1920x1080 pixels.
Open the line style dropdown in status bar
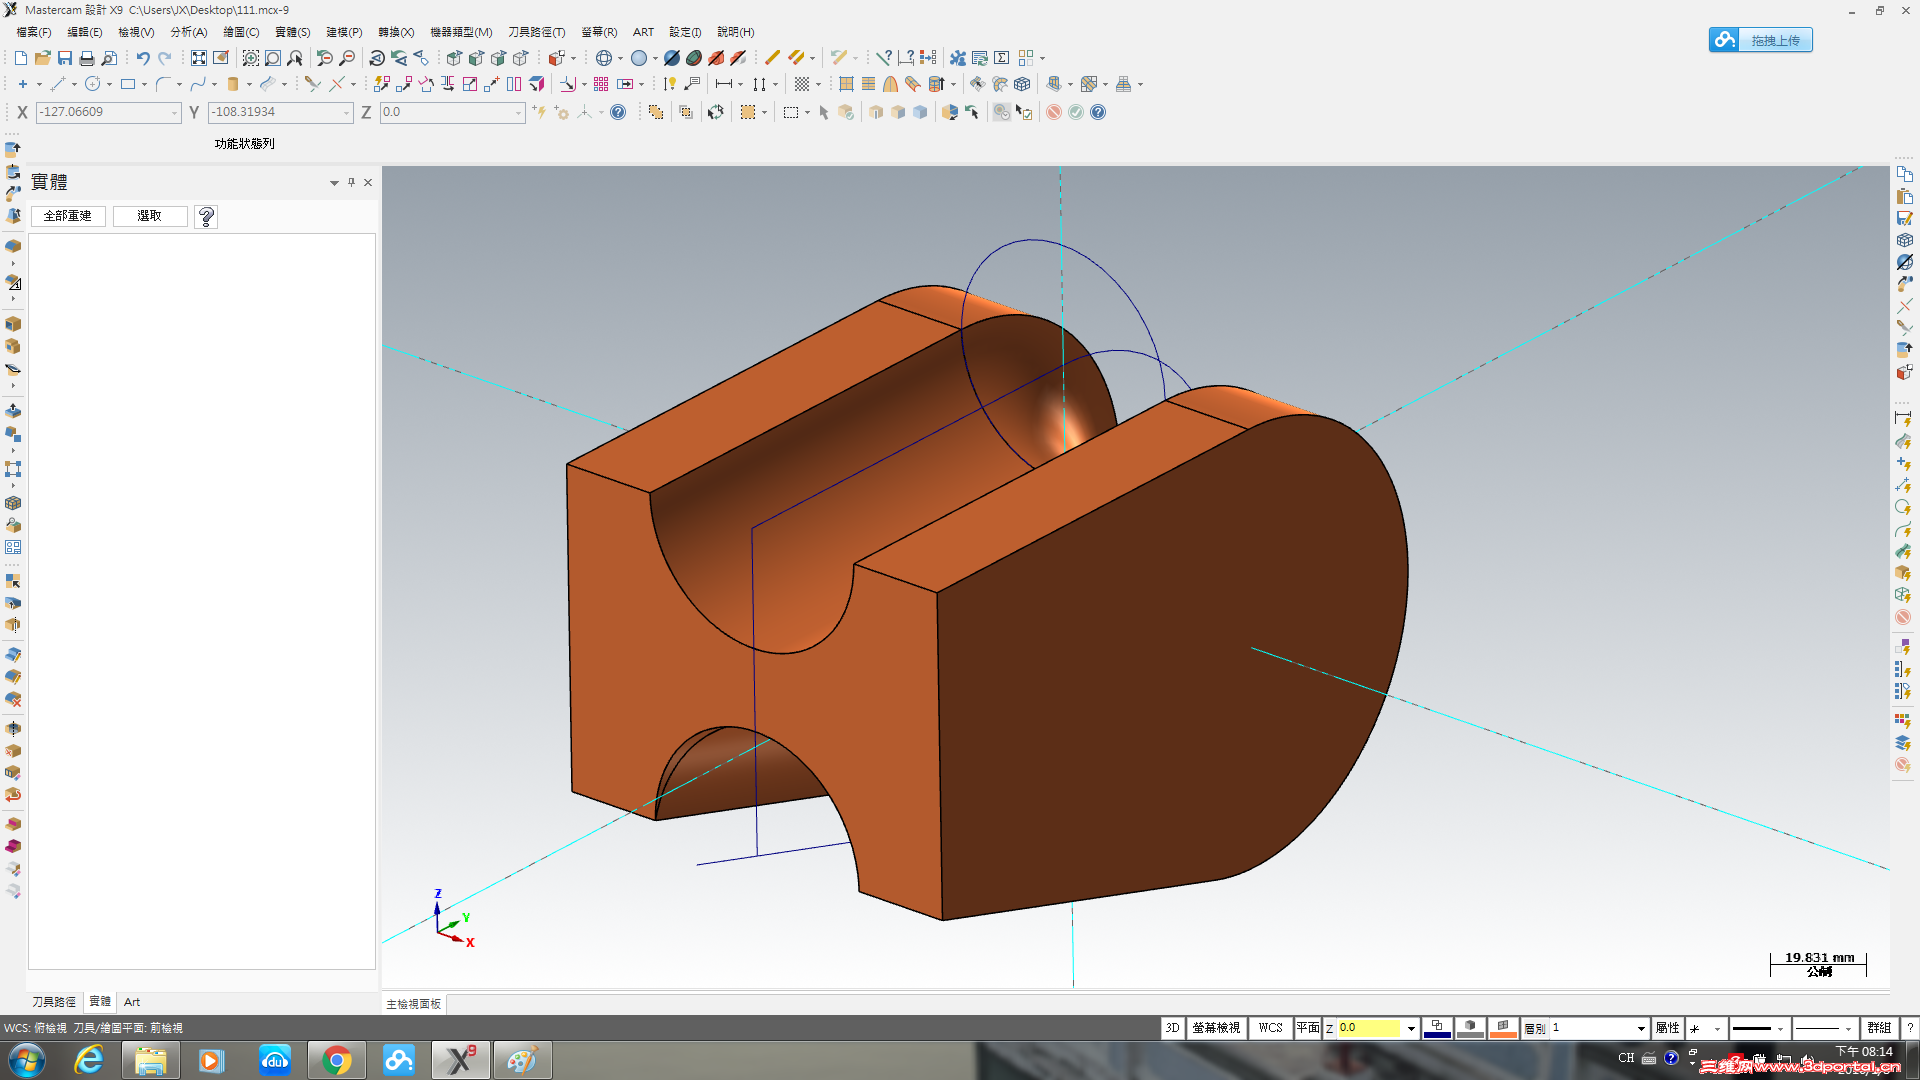point(1780,1029)
